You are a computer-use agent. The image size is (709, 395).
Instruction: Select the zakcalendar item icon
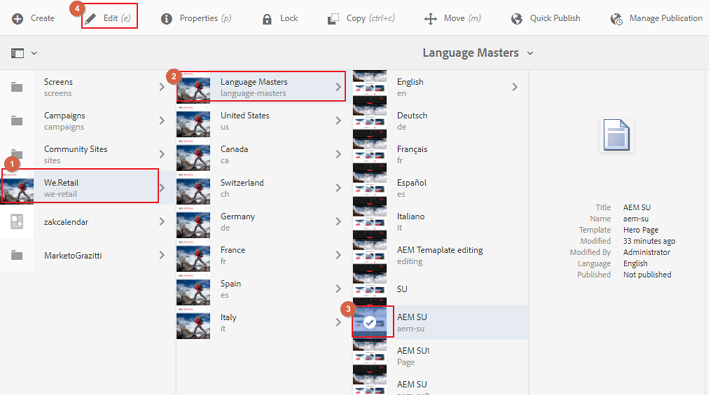pyautogui.click(x=17, y=221)
